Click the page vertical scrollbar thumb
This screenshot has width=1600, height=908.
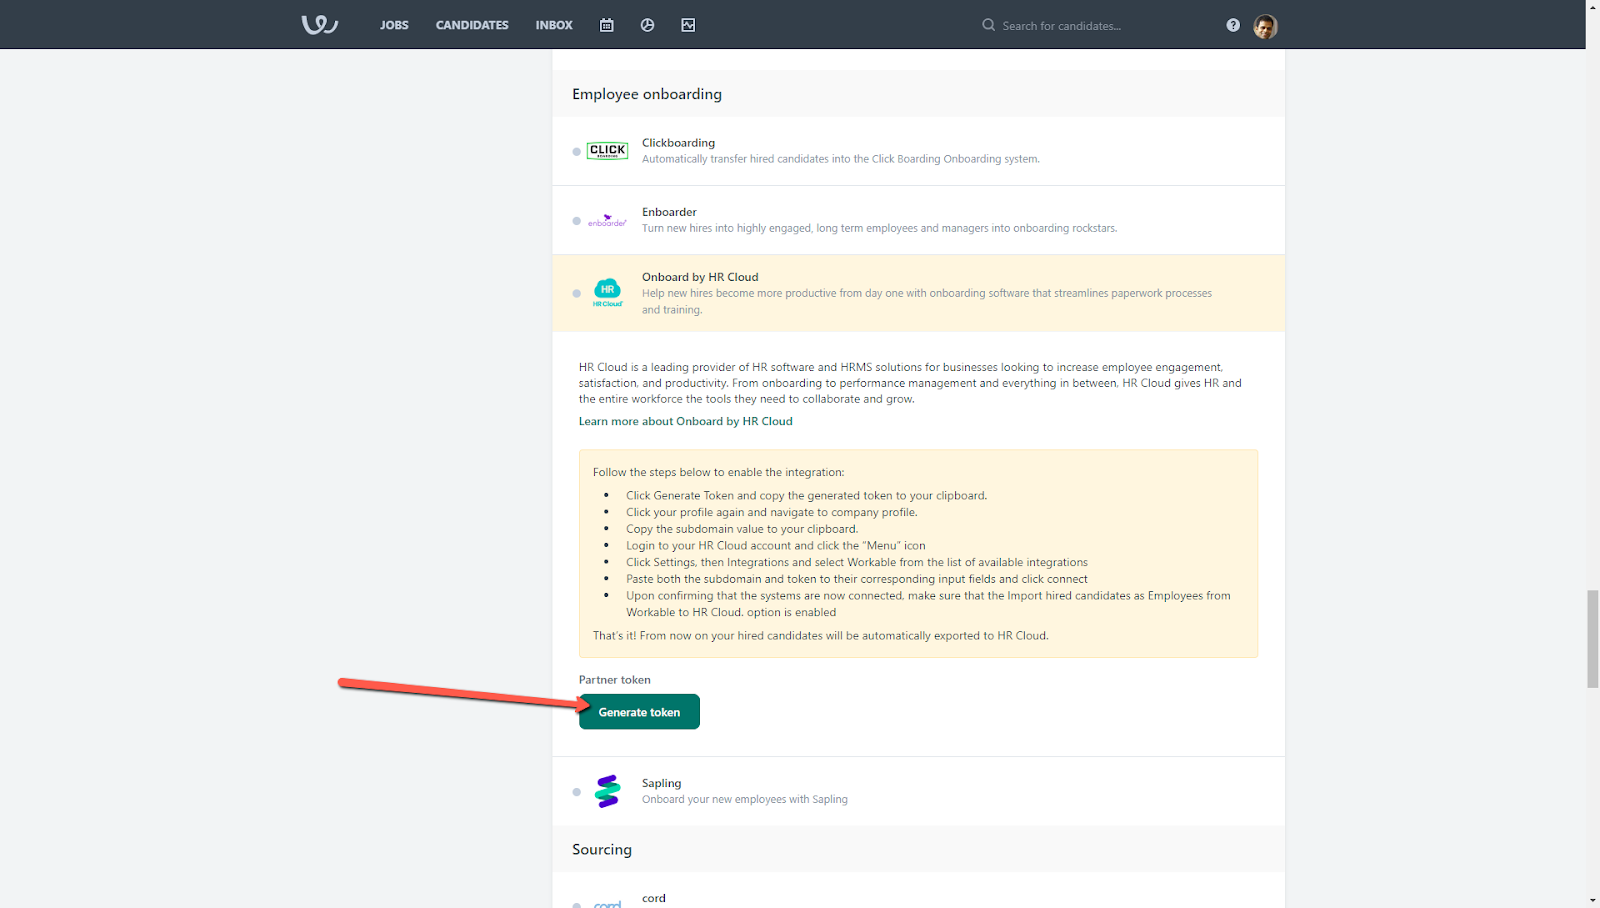[x=1592, y=639]
